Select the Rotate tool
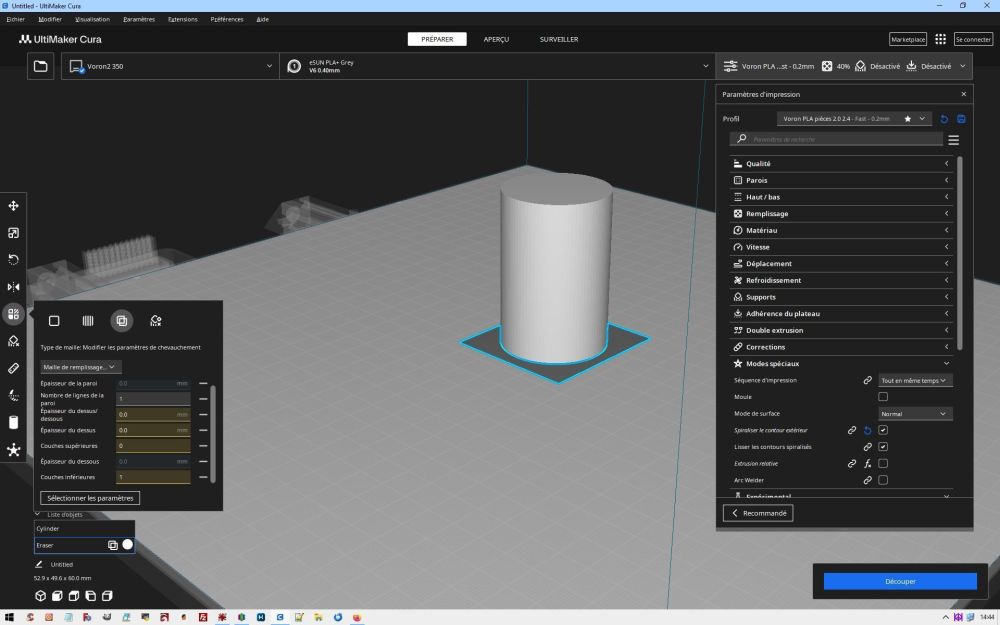 14,260
